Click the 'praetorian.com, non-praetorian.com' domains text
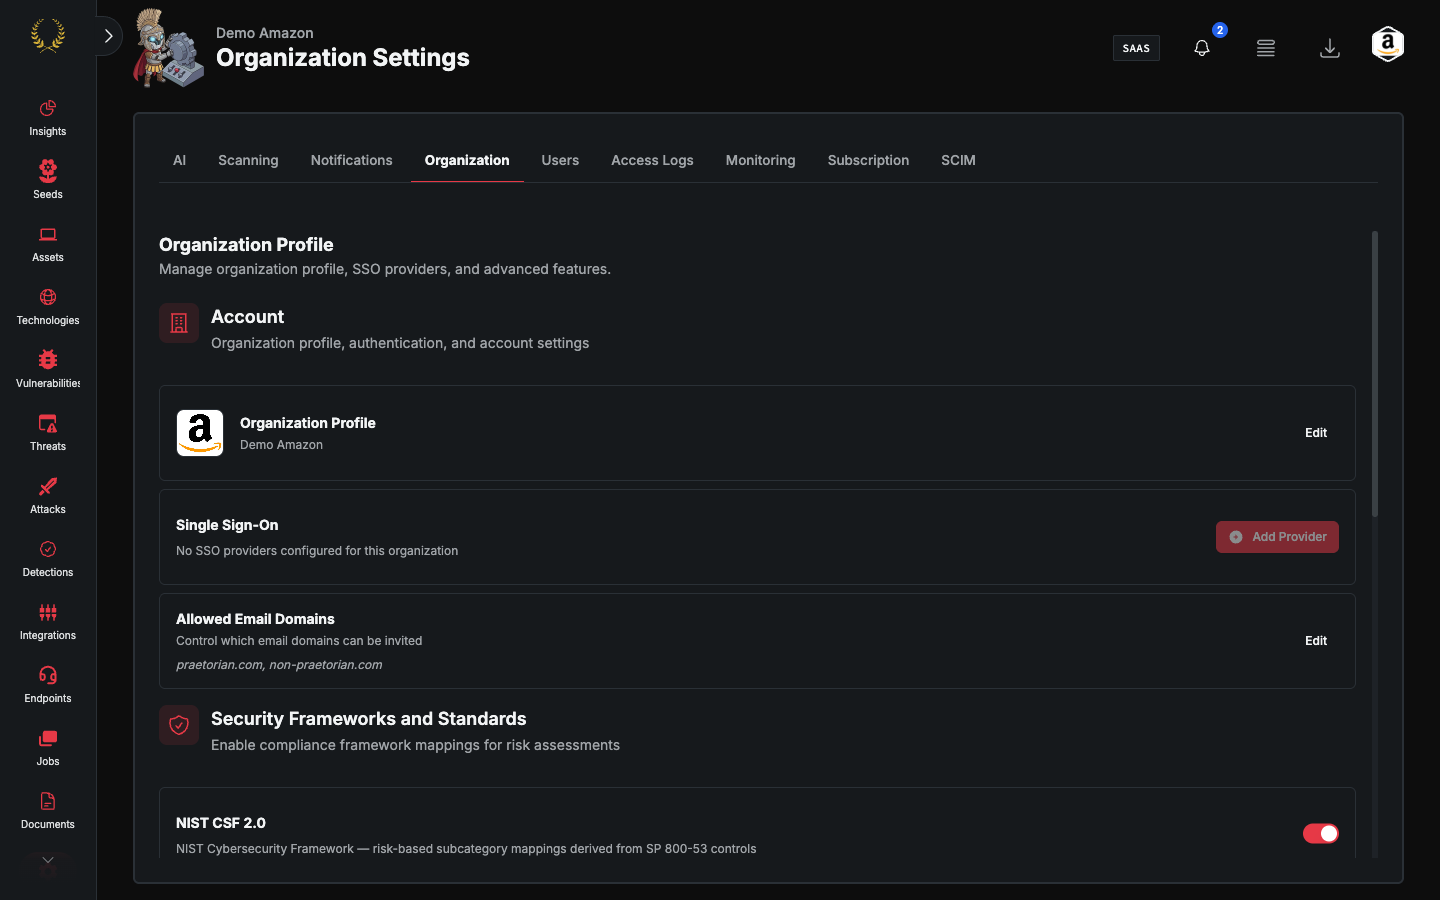The image size is (1440, 900). (x=279, y=665)
